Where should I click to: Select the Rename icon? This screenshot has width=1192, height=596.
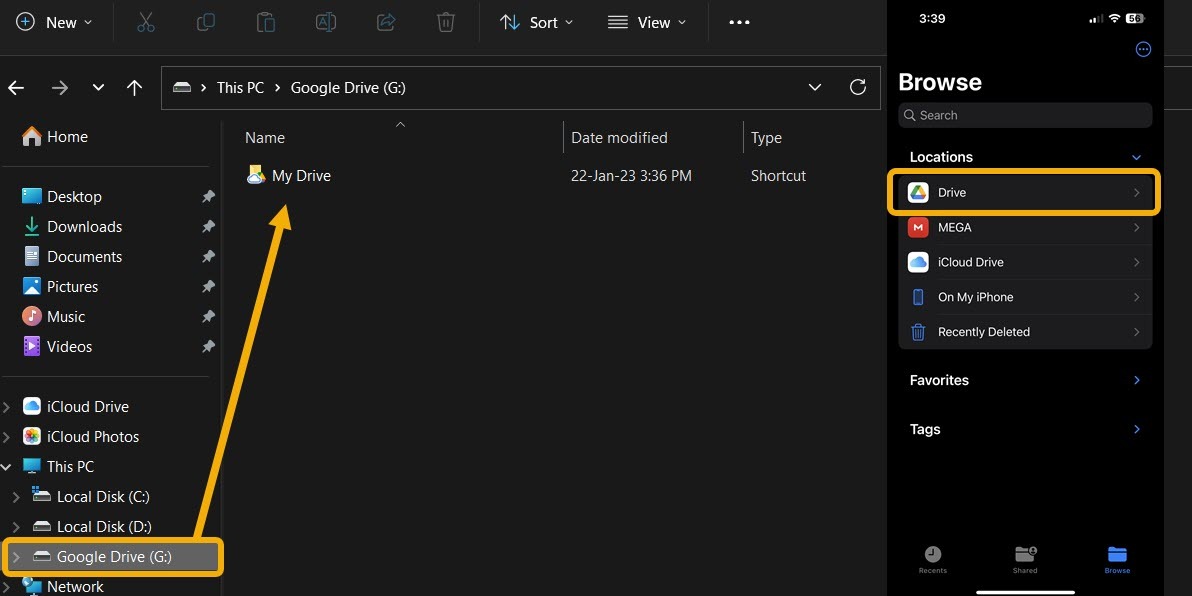click(x=326, y=22)
